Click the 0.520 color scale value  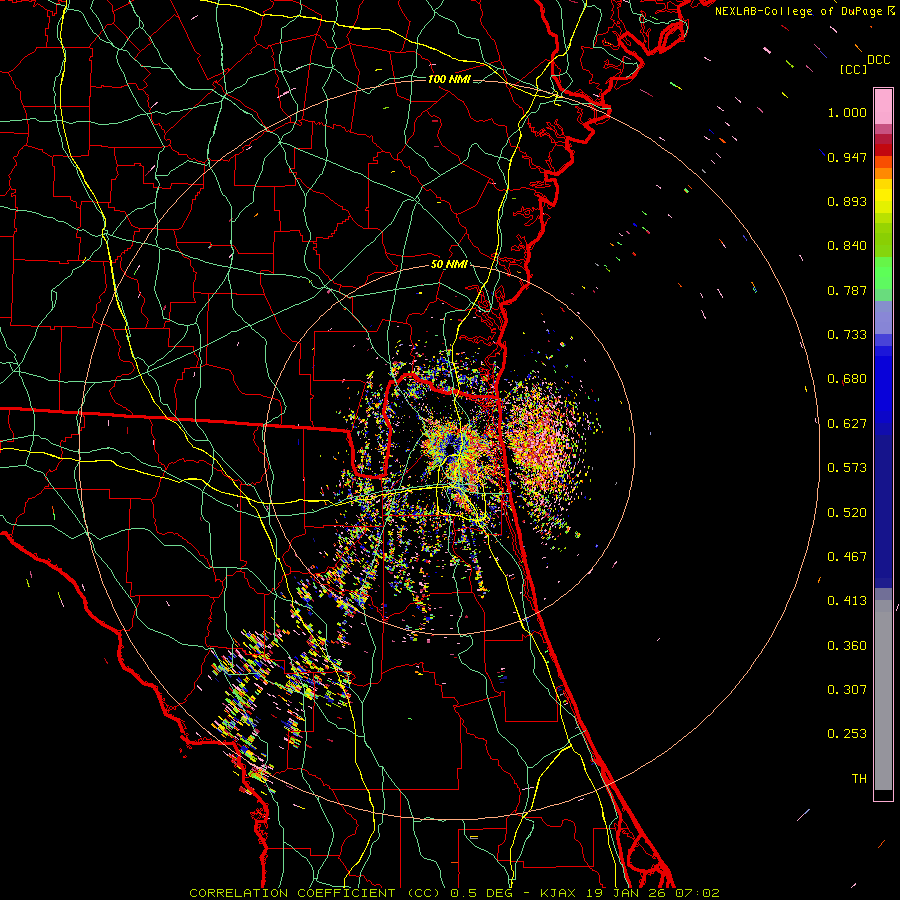point(847,513)
